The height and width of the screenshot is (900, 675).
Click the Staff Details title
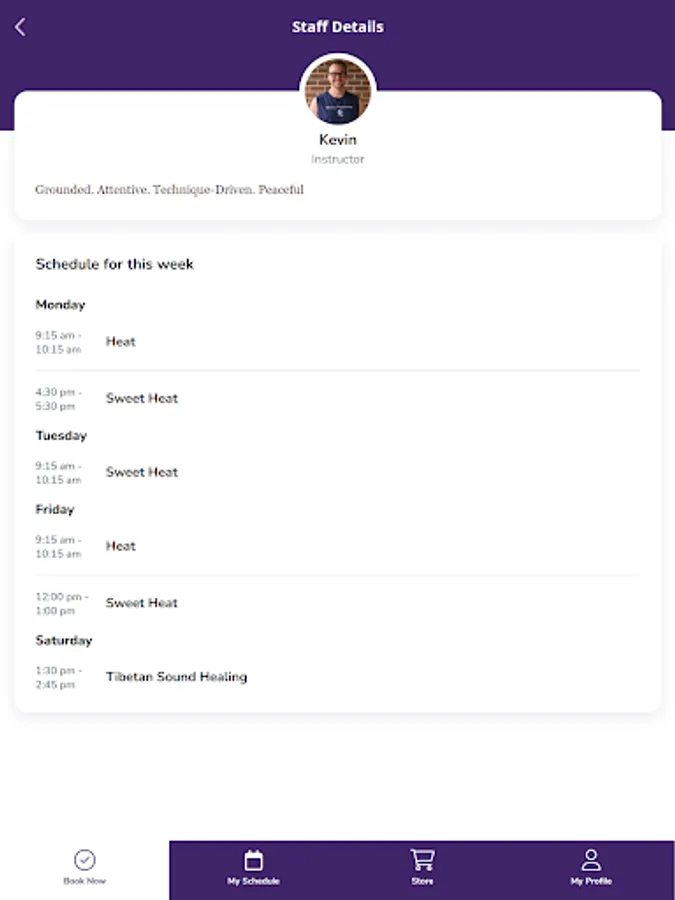click(338, 27)
